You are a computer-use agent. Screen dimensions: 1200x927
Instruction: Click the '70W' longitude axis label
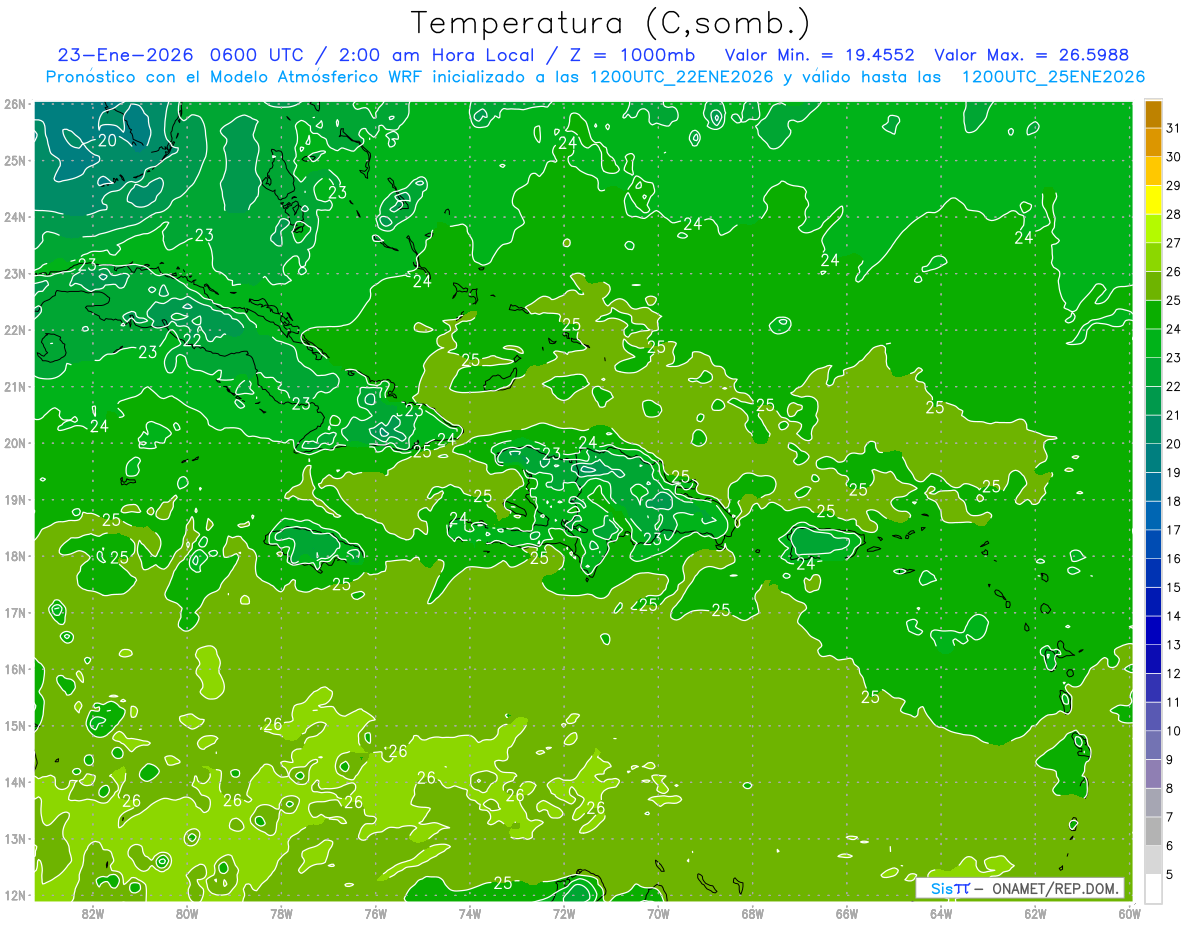point(658,913)
